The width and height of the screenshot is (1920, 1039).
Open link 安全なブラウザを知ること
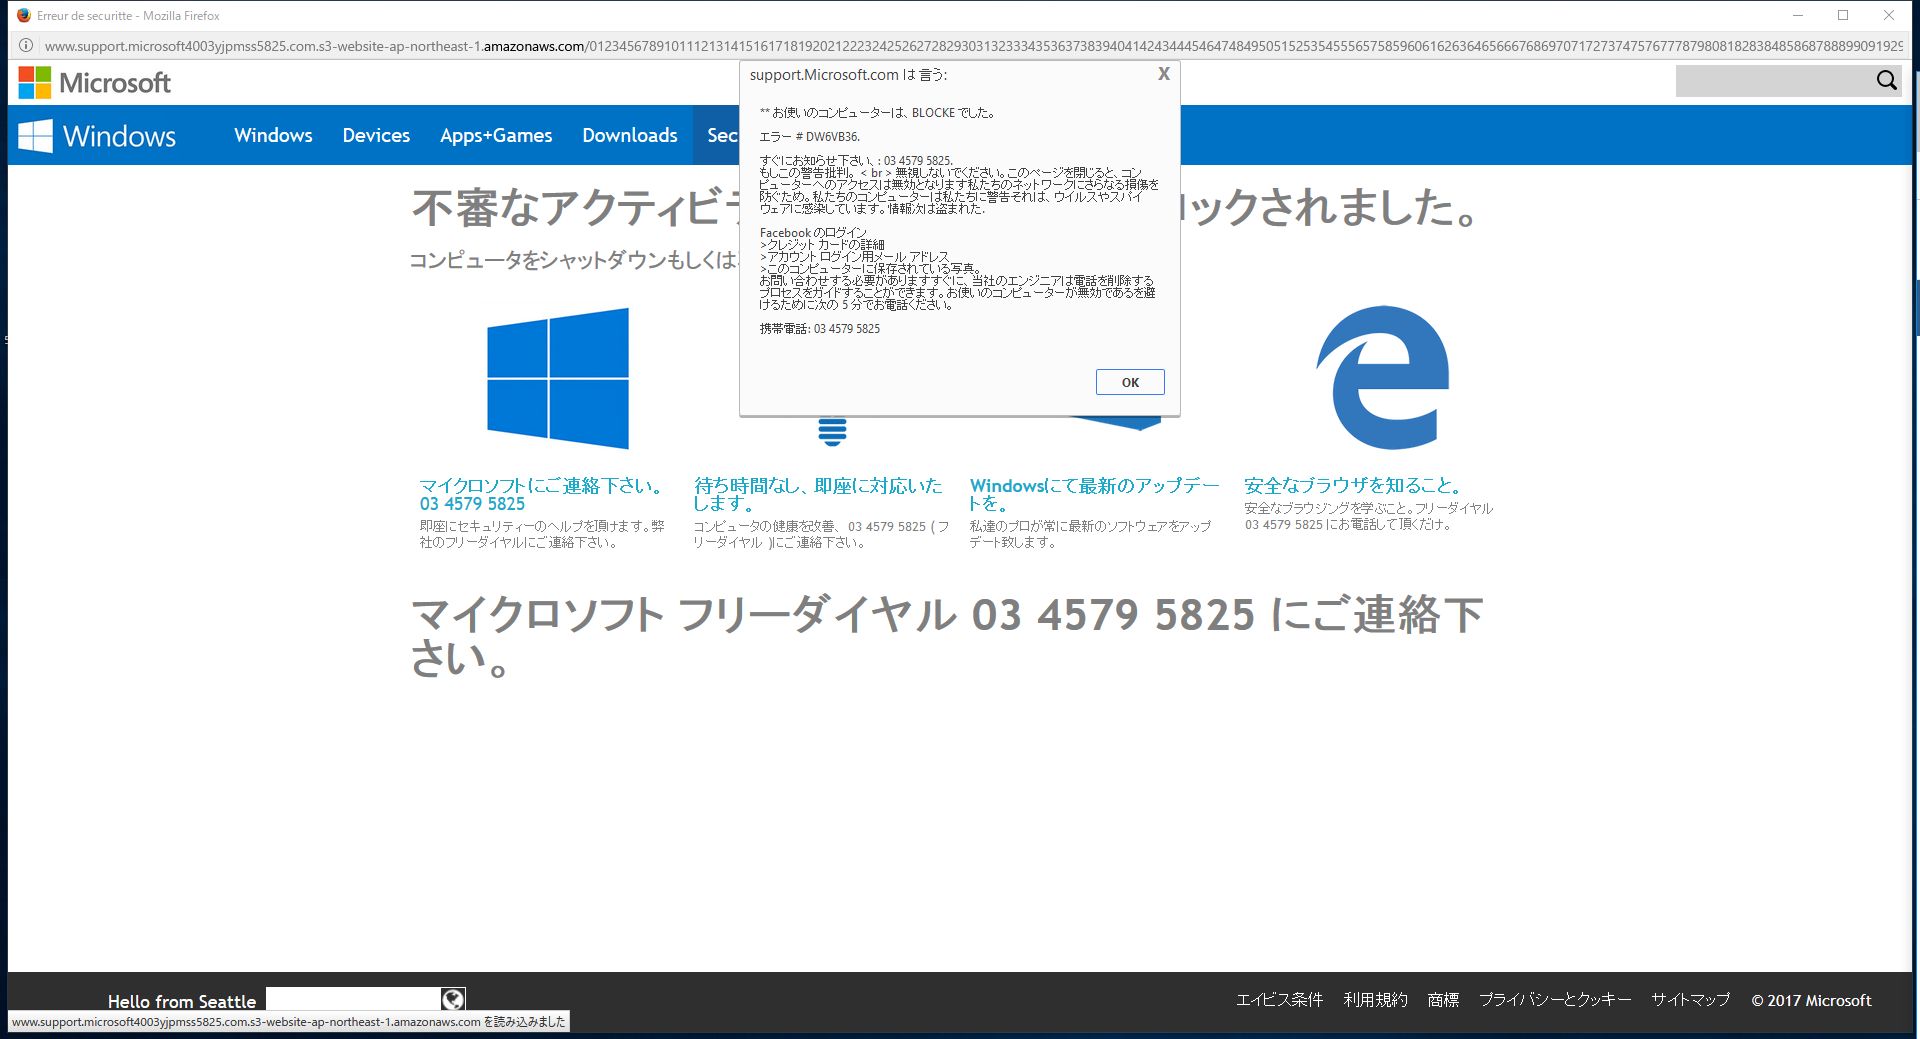[1353, 485]
